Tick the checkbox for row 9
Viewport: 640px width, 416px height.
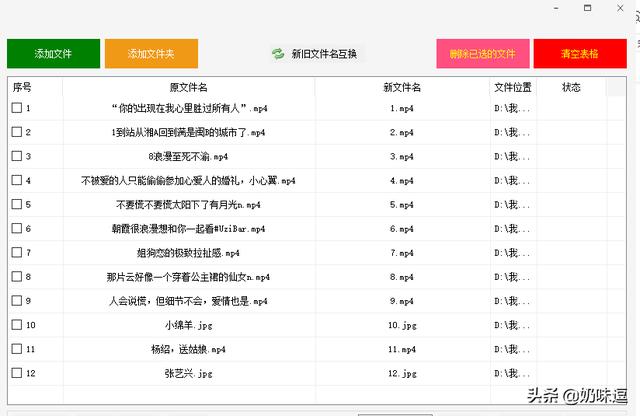tap(17, 300)
